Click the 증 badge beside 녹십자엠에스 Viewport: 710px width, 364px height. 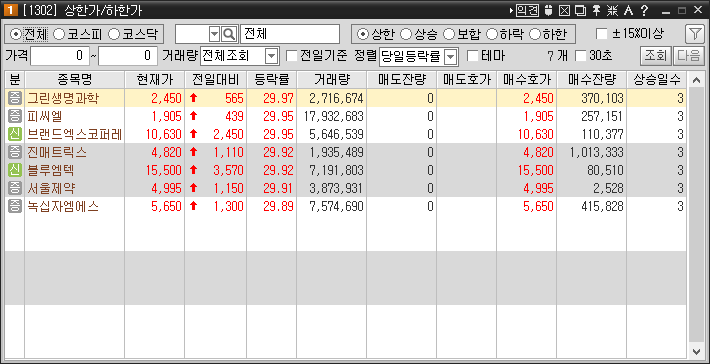[x=15, y=207]
